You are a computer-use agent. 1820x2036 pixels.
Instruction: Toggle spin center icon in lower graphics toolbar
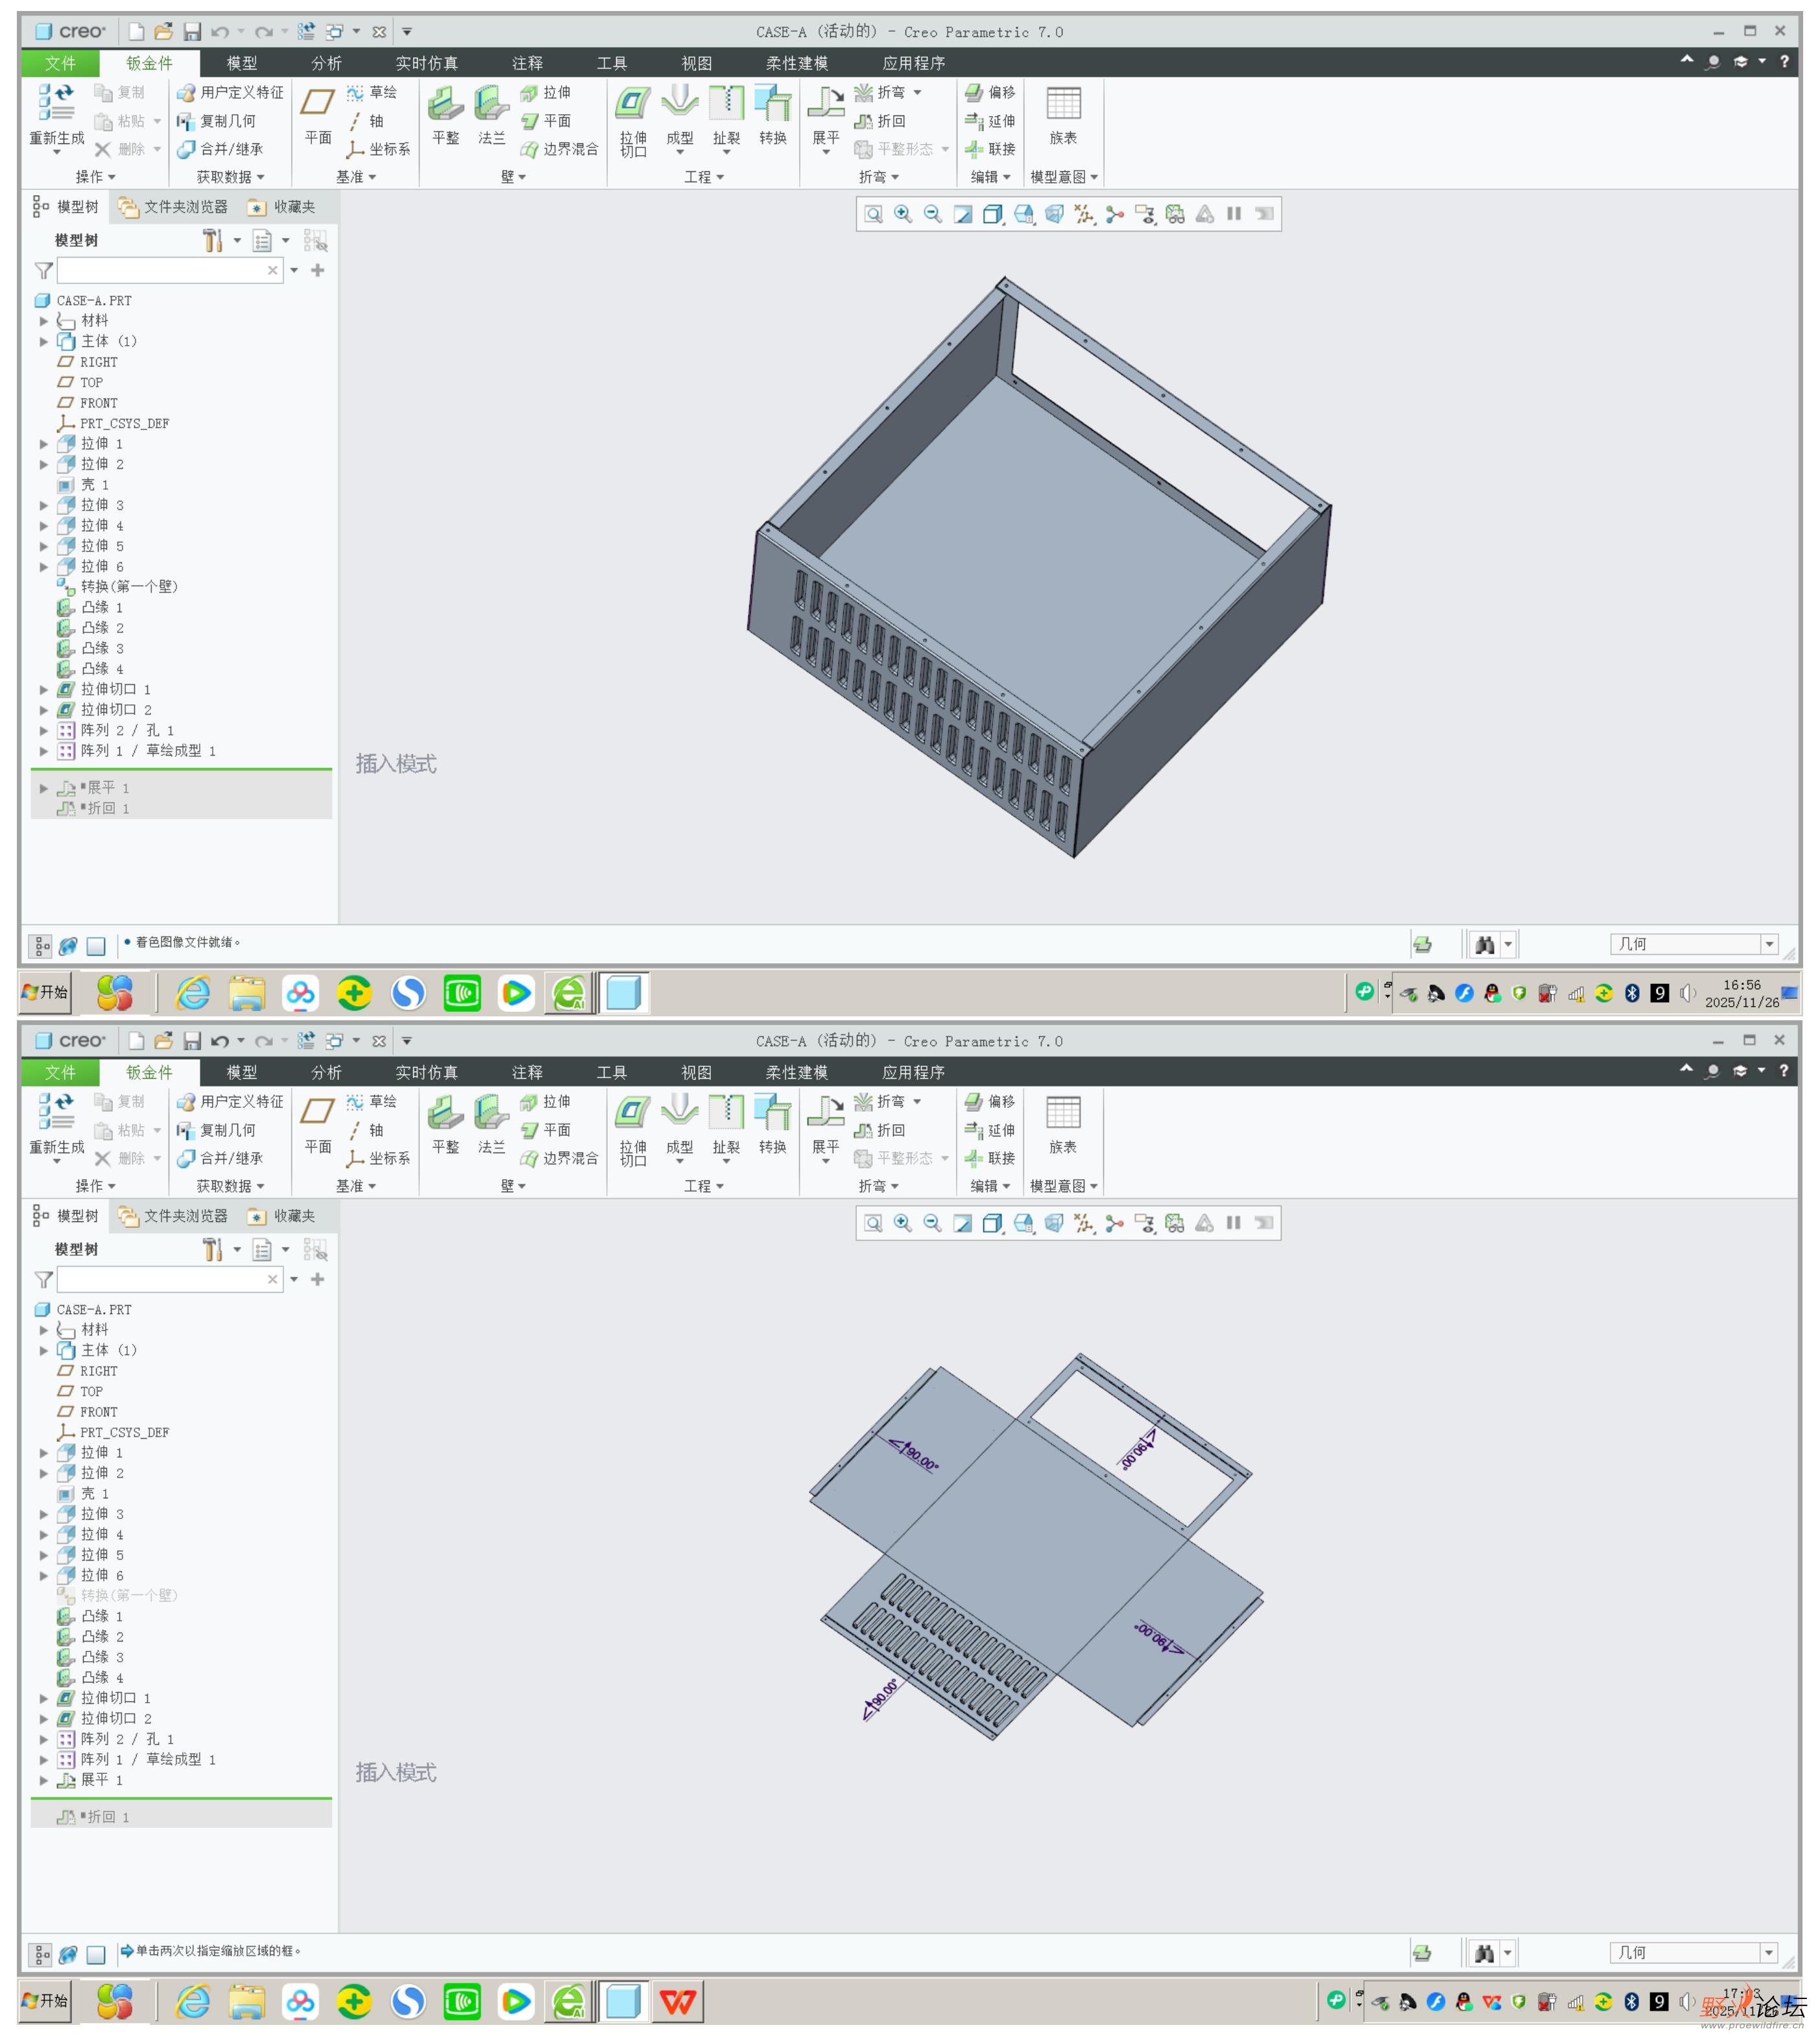click(1114, 1223)
